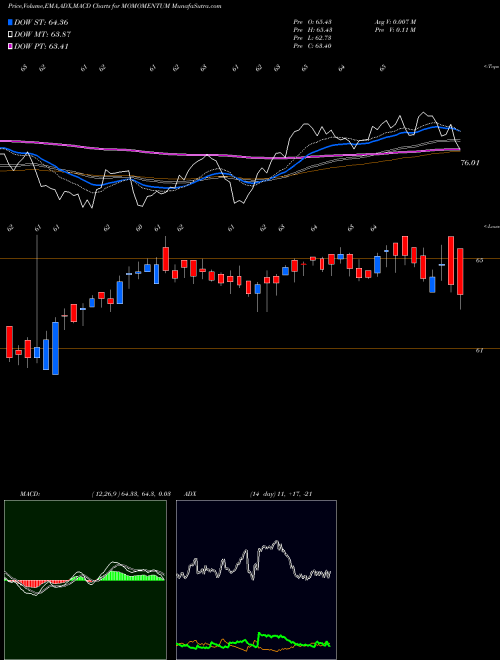Image resolution: width=500 pixels, height=660 pixels.
Task: Click the 'Pre L: 62.73' low value
Action: (x=312, y=38)
